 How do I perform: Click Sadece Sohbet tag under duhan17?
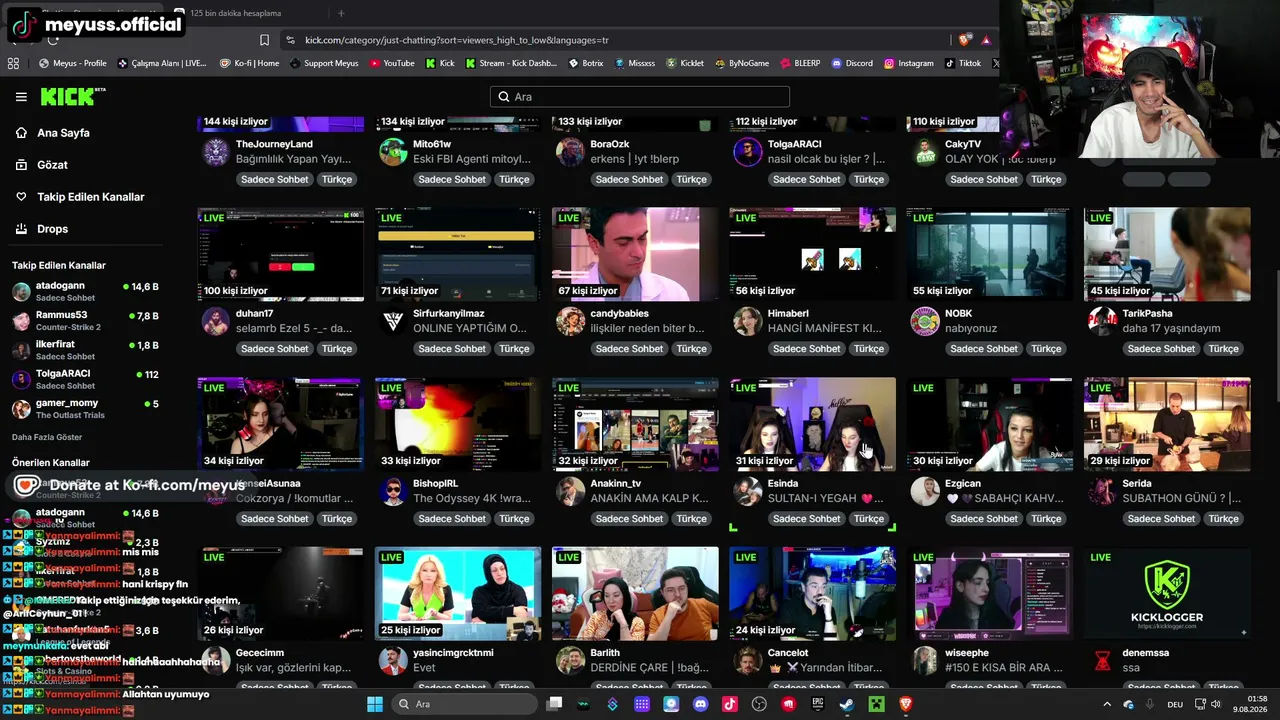(275, 349)
